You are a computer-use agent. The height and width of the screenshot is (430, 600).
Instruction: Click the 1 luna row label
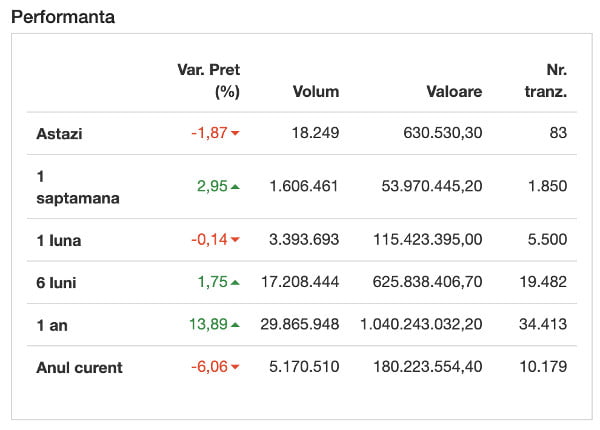tap(61, 240)
